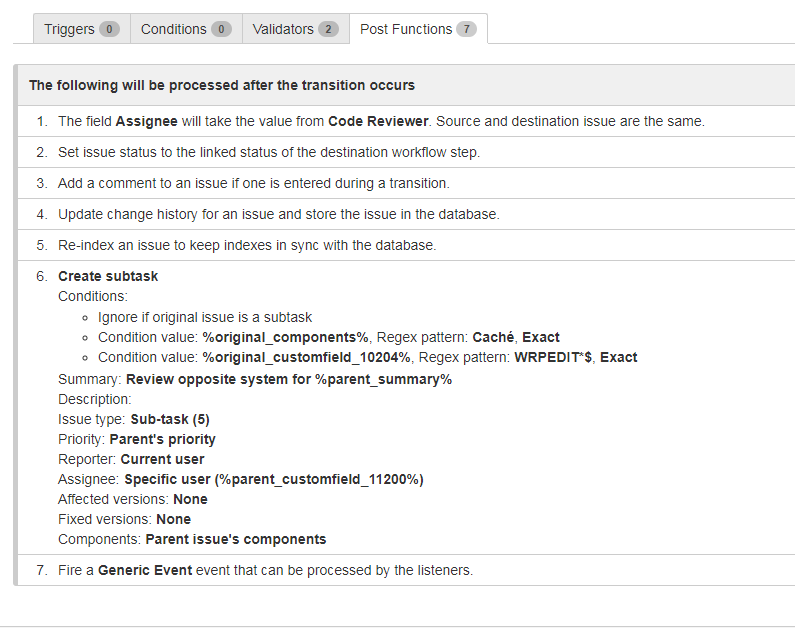Click the Conditions count badge showing 0
The image size is (795, 628).
(221, 30)
